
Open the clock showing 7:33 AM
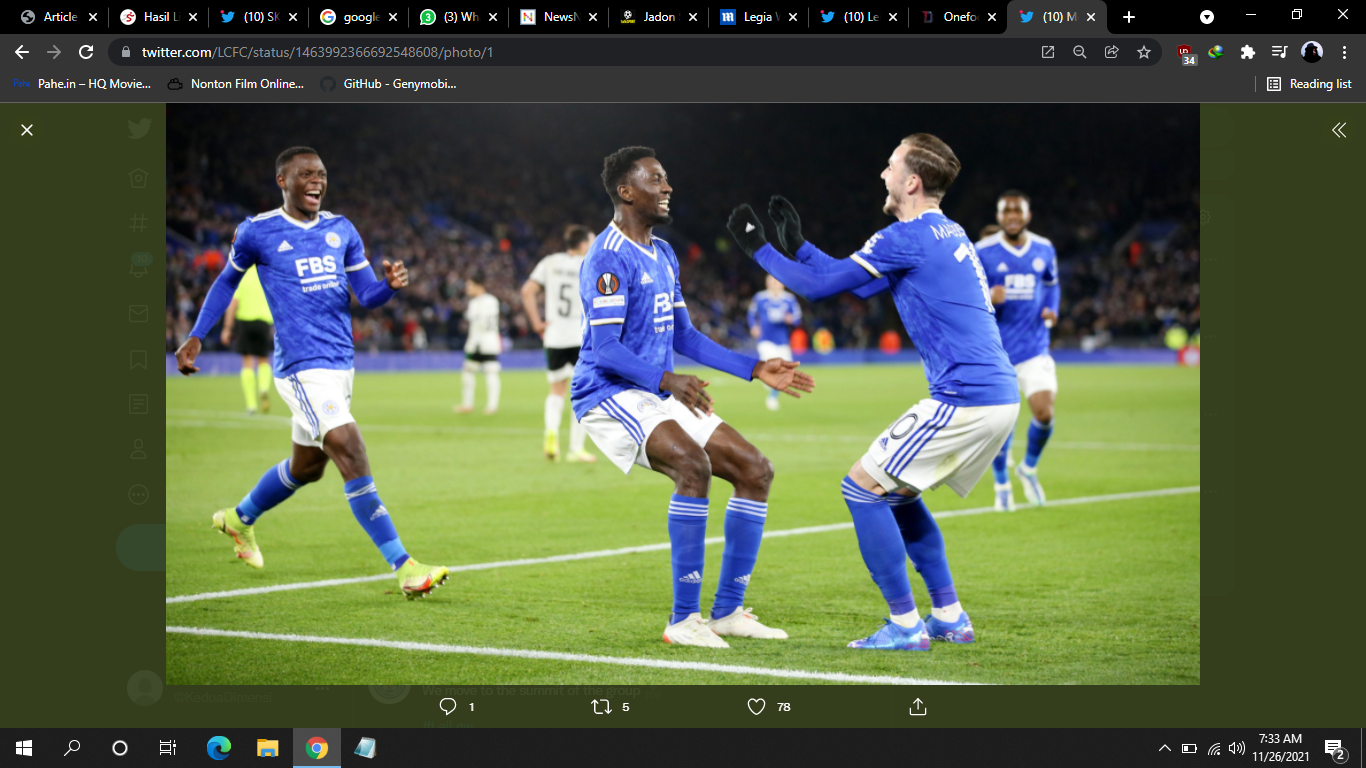(1281, 748)
